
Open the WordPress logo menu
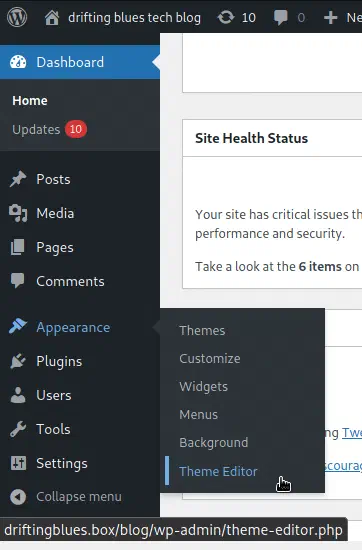(17, 17)
